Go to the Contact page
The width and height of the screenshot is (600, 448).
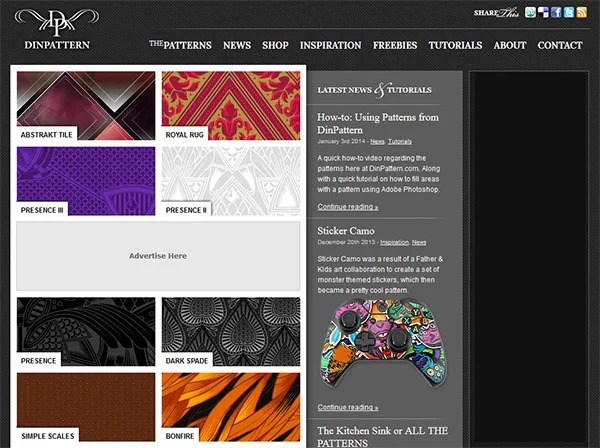pos(560,45)
